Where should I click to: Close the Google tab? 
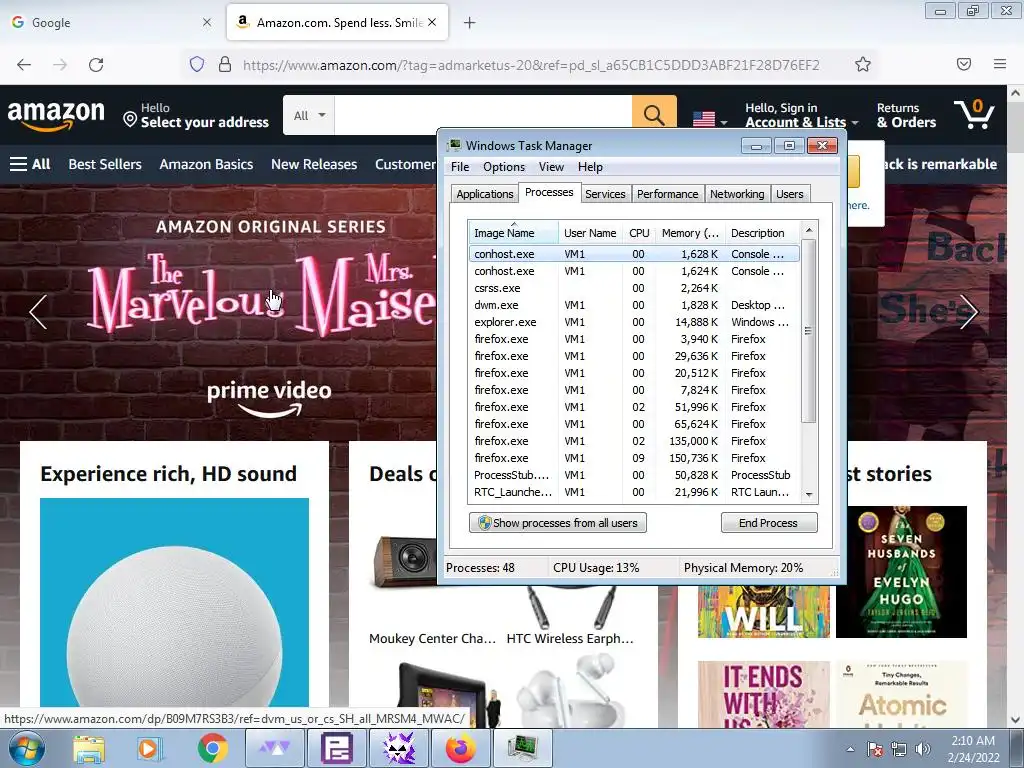[x=207, y=22]
